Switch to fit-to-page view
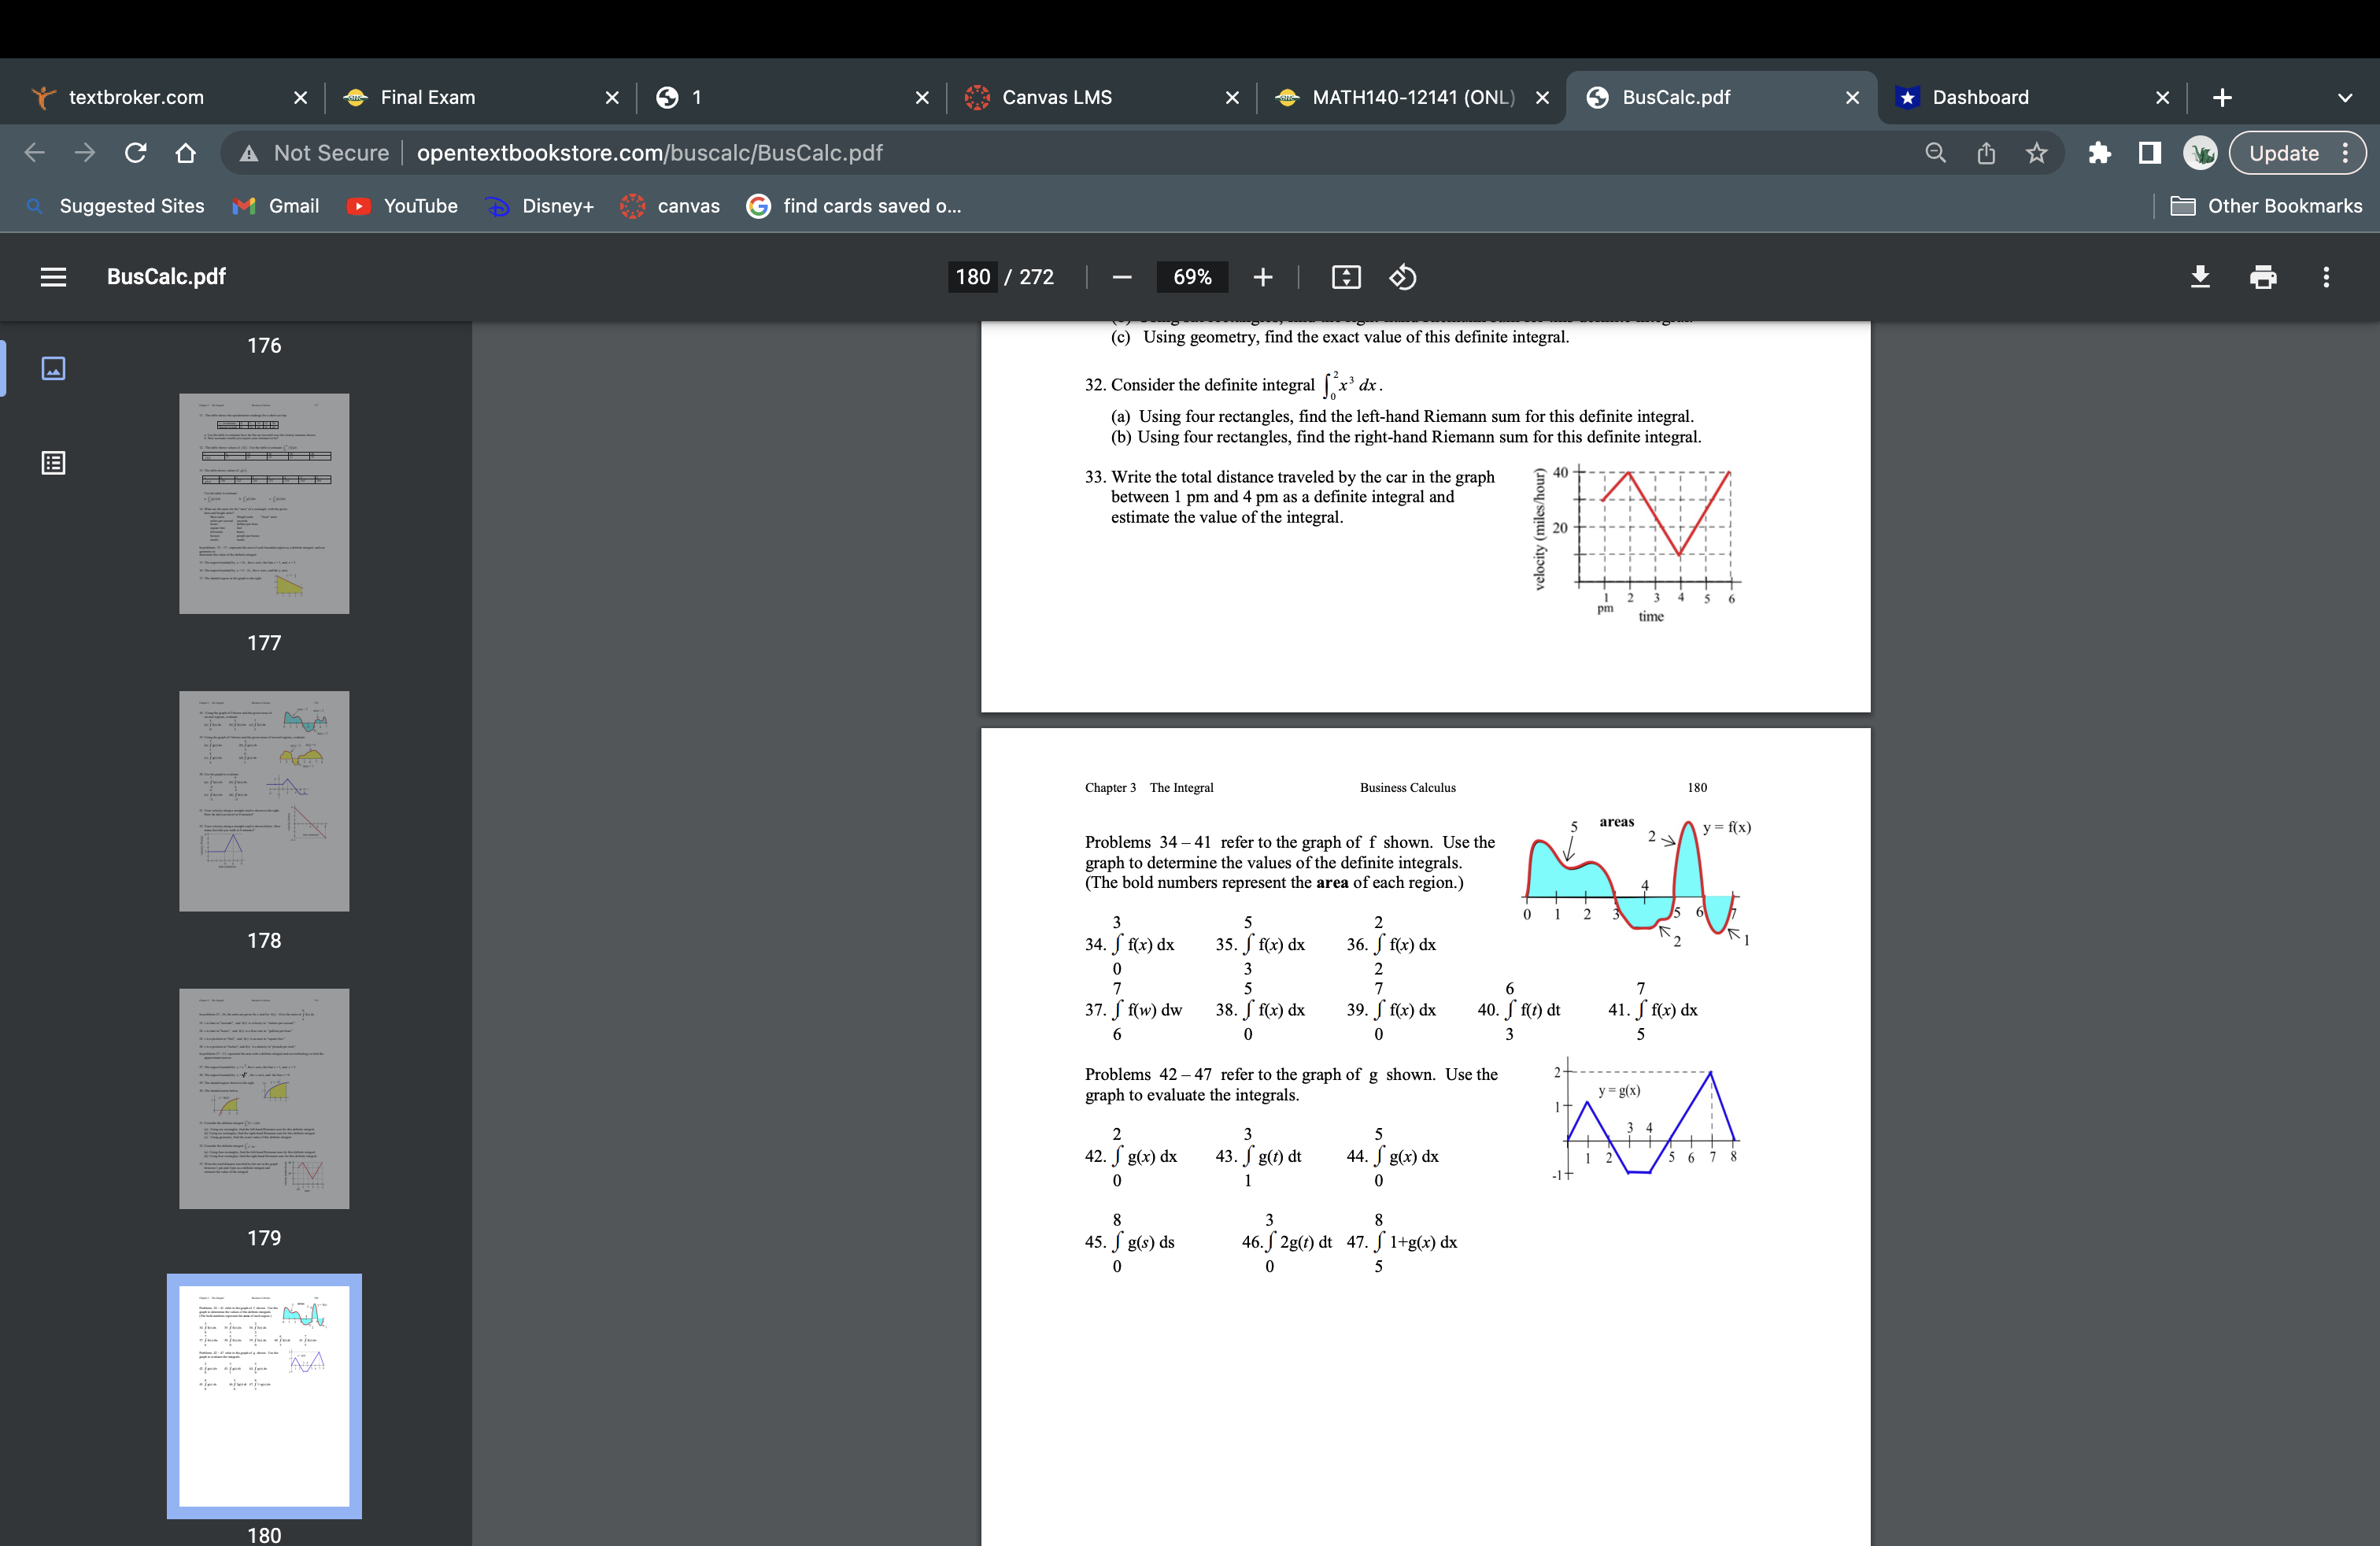 tap(1346, 277)
